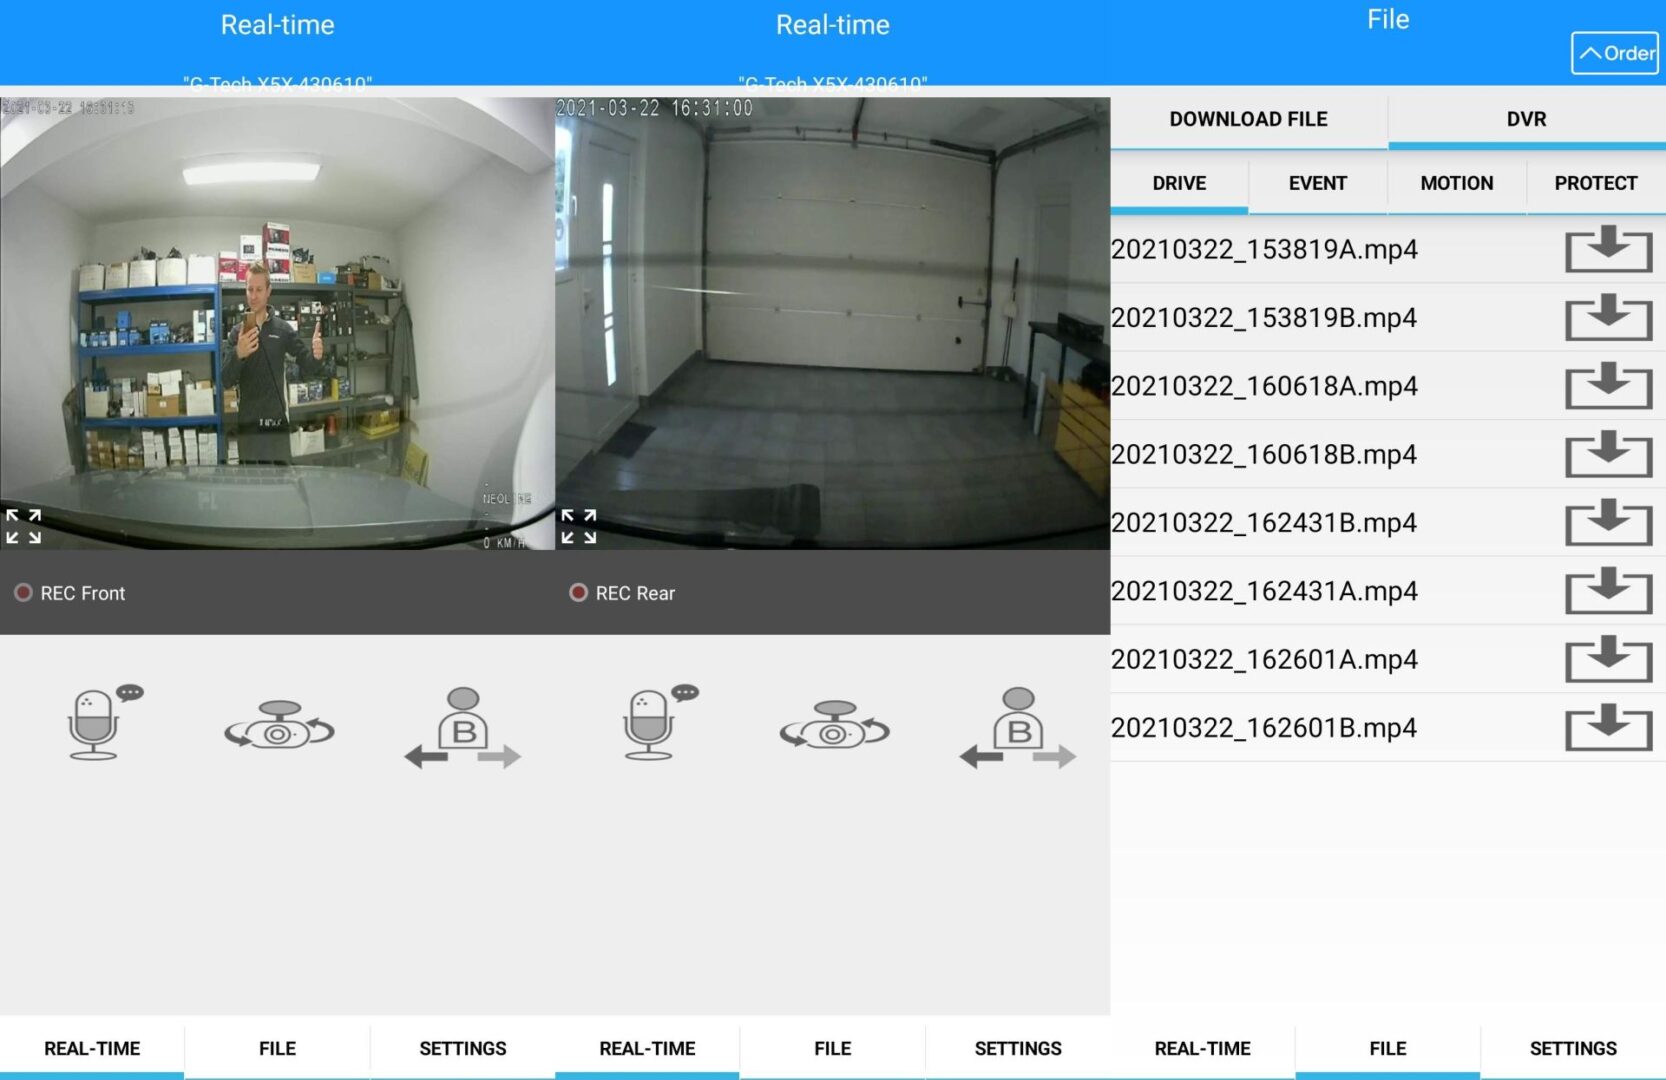
Task: Open the Order sort dropdown
Action: tap(1614, 53)
